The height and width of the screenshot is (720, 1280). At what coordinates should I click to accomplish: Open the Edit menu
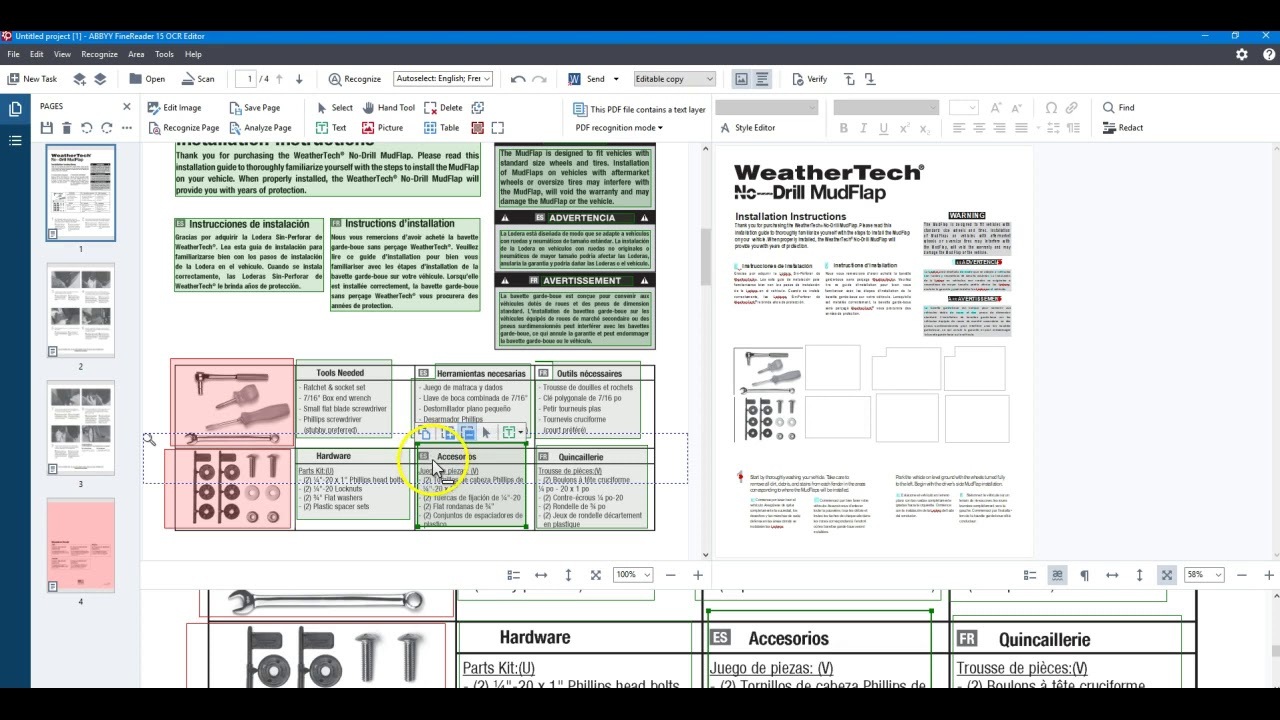[x=37, y=54]
